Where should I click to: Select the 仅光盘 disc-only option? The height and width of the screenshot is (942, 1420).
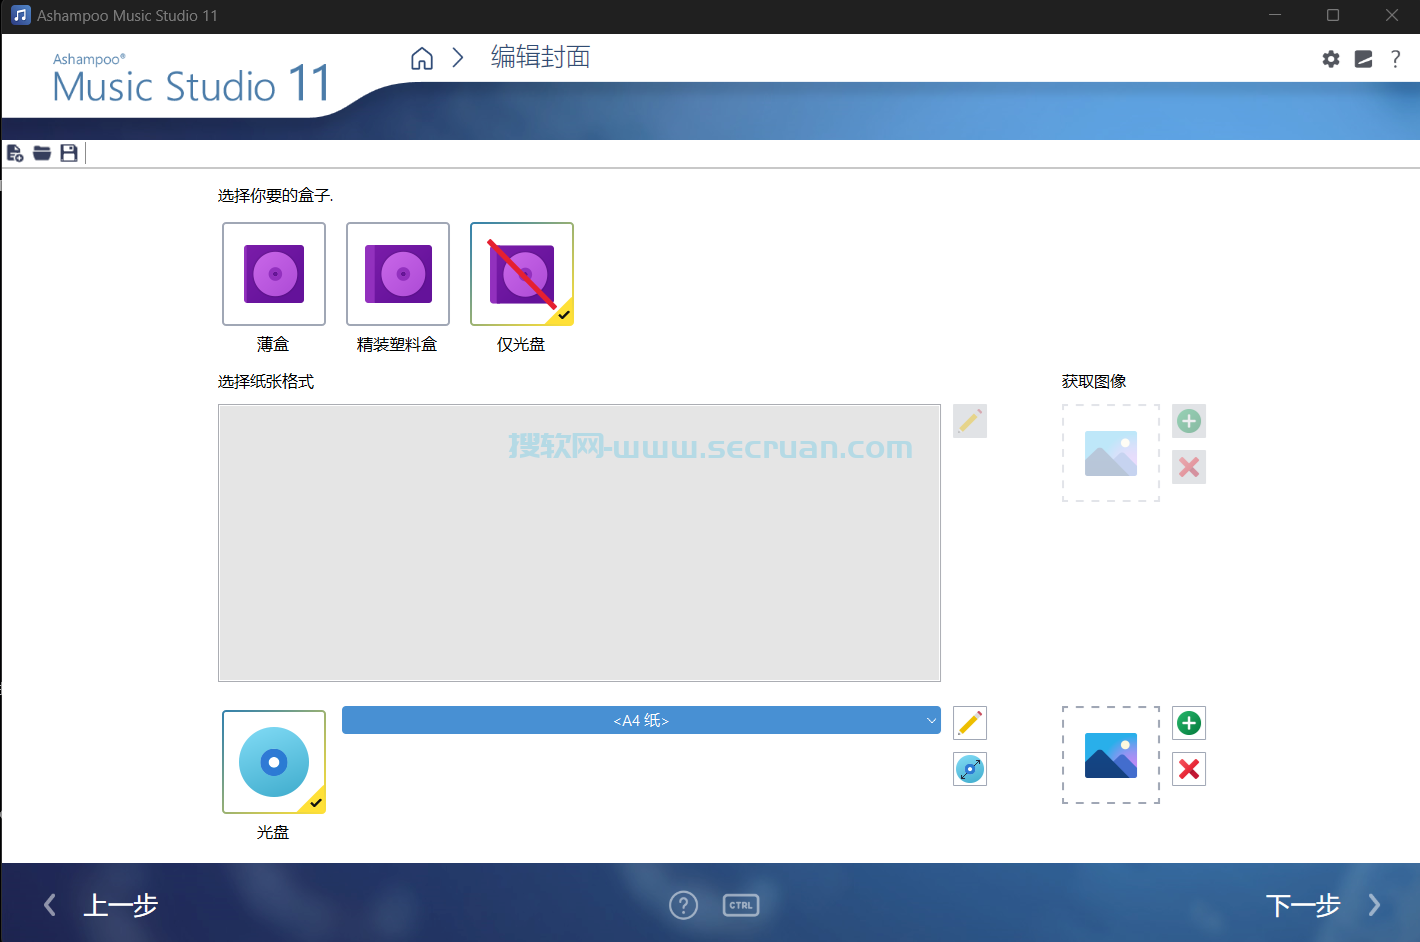click(x=522, y=274)
